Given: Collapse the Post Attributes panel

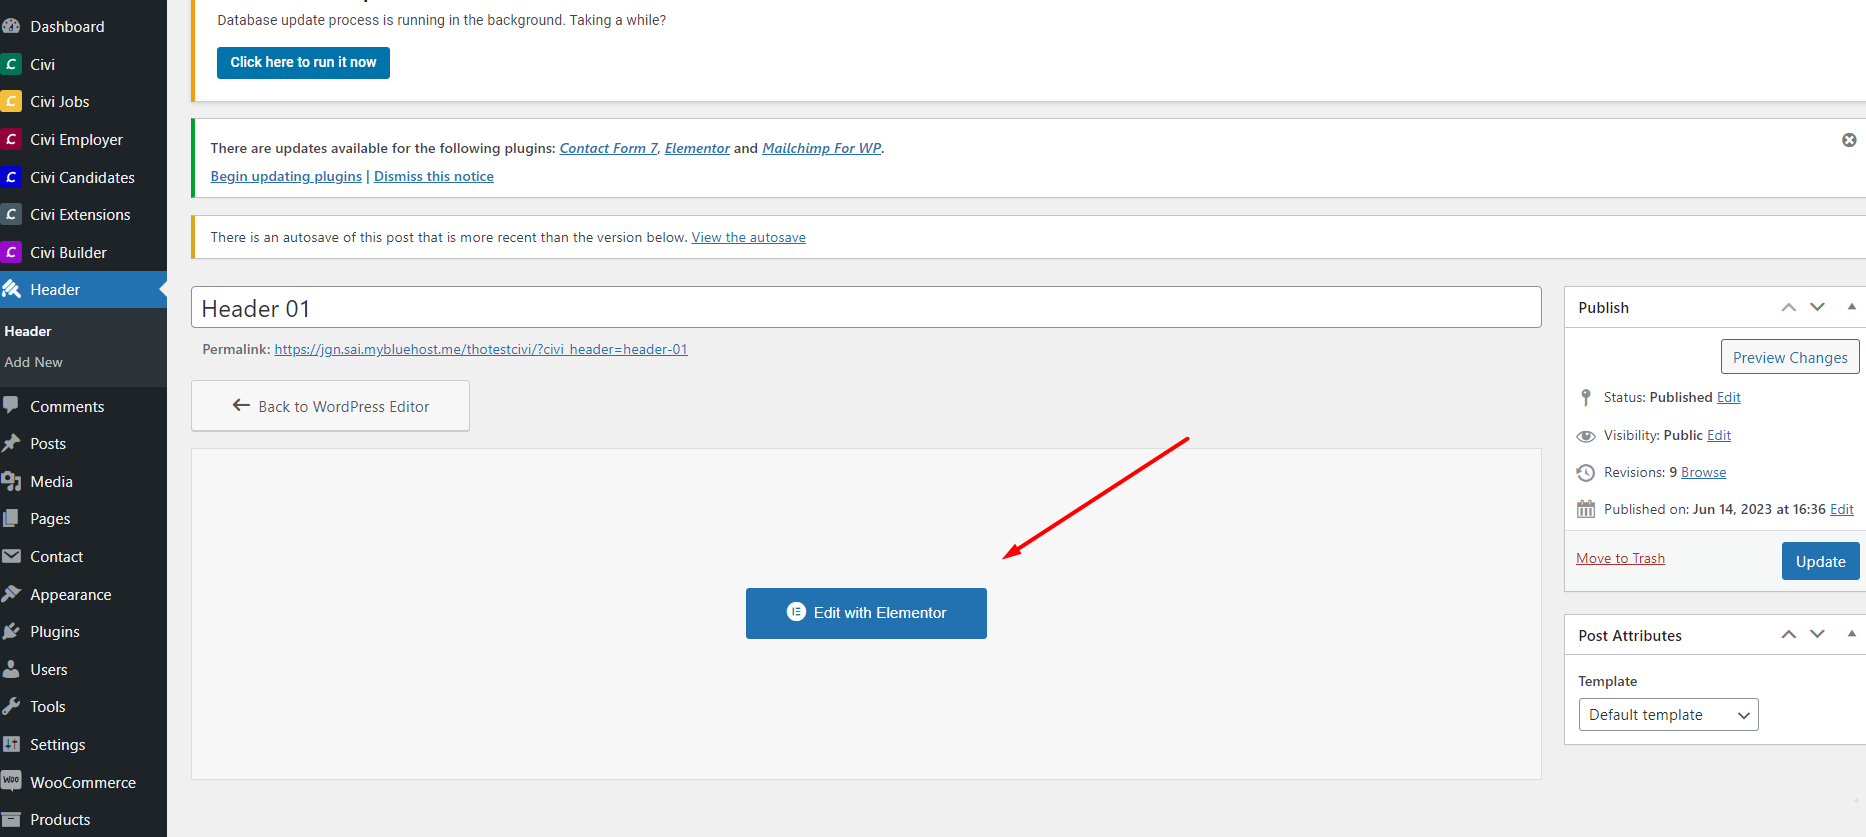Looking at the screenshot, I should click(1851, 634).
